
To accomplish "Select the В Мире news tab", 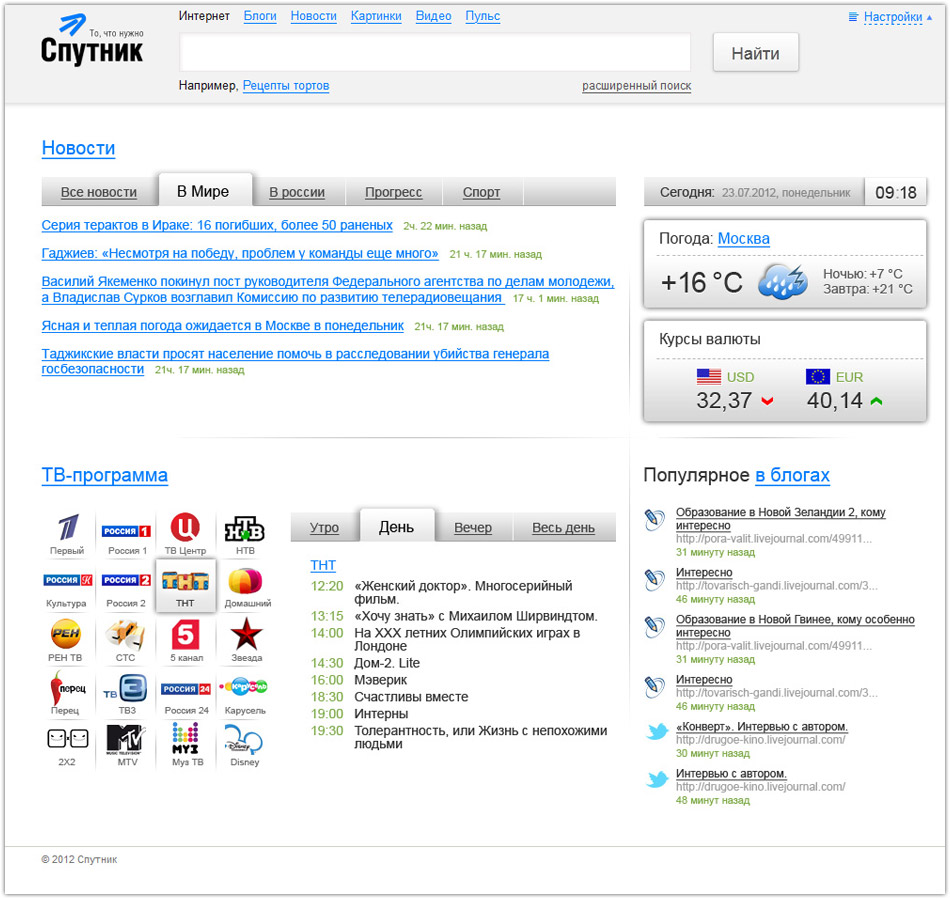I will tap(203, 191).
